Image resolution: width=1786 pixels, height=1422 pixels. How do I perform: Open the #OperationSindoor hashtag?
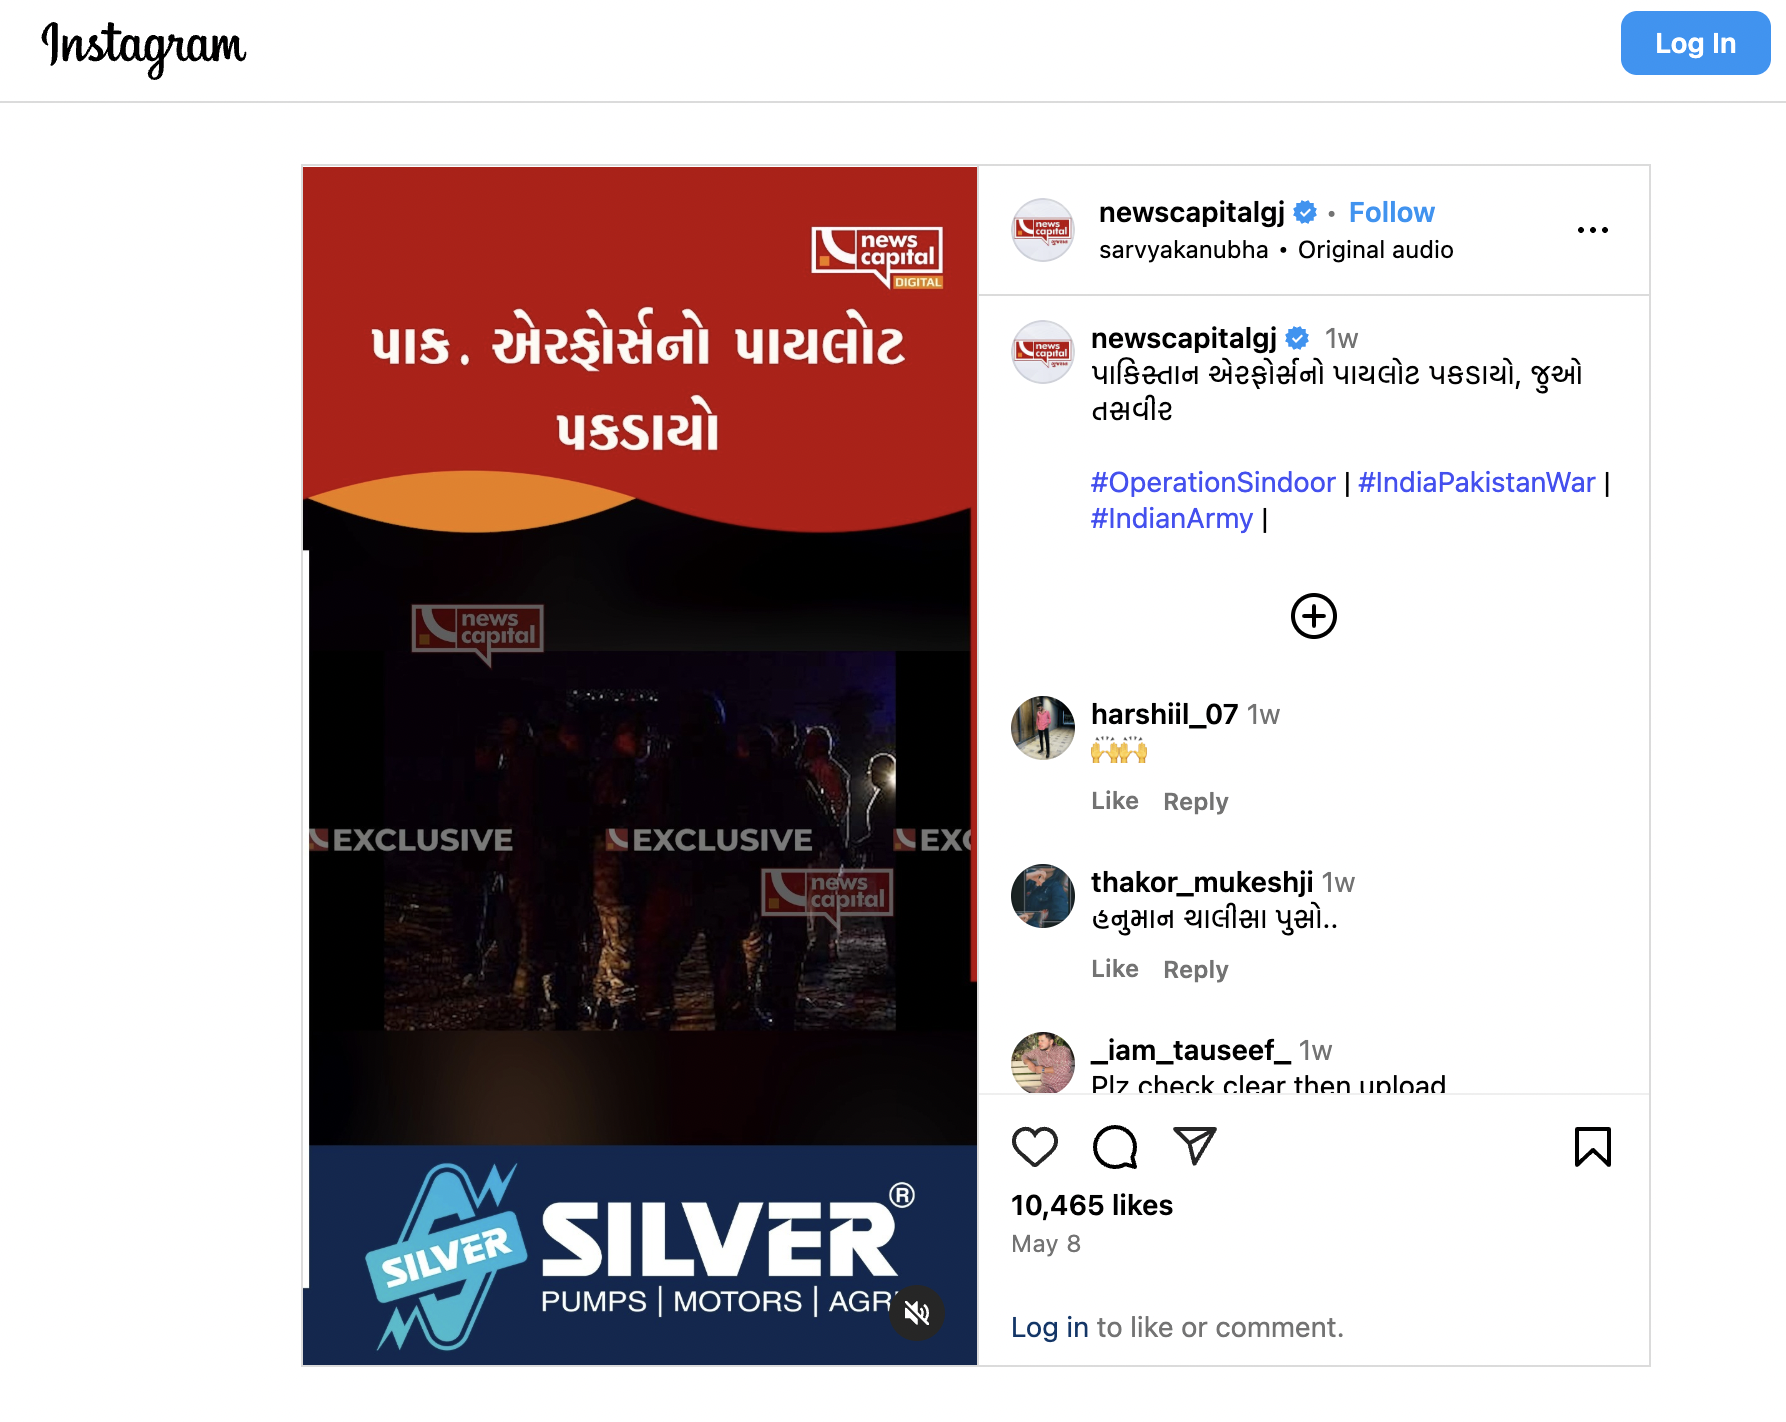(1213, 482)
